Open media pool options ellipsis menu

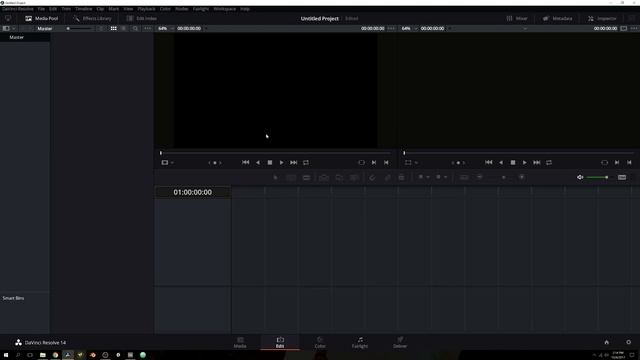point(147,29)
